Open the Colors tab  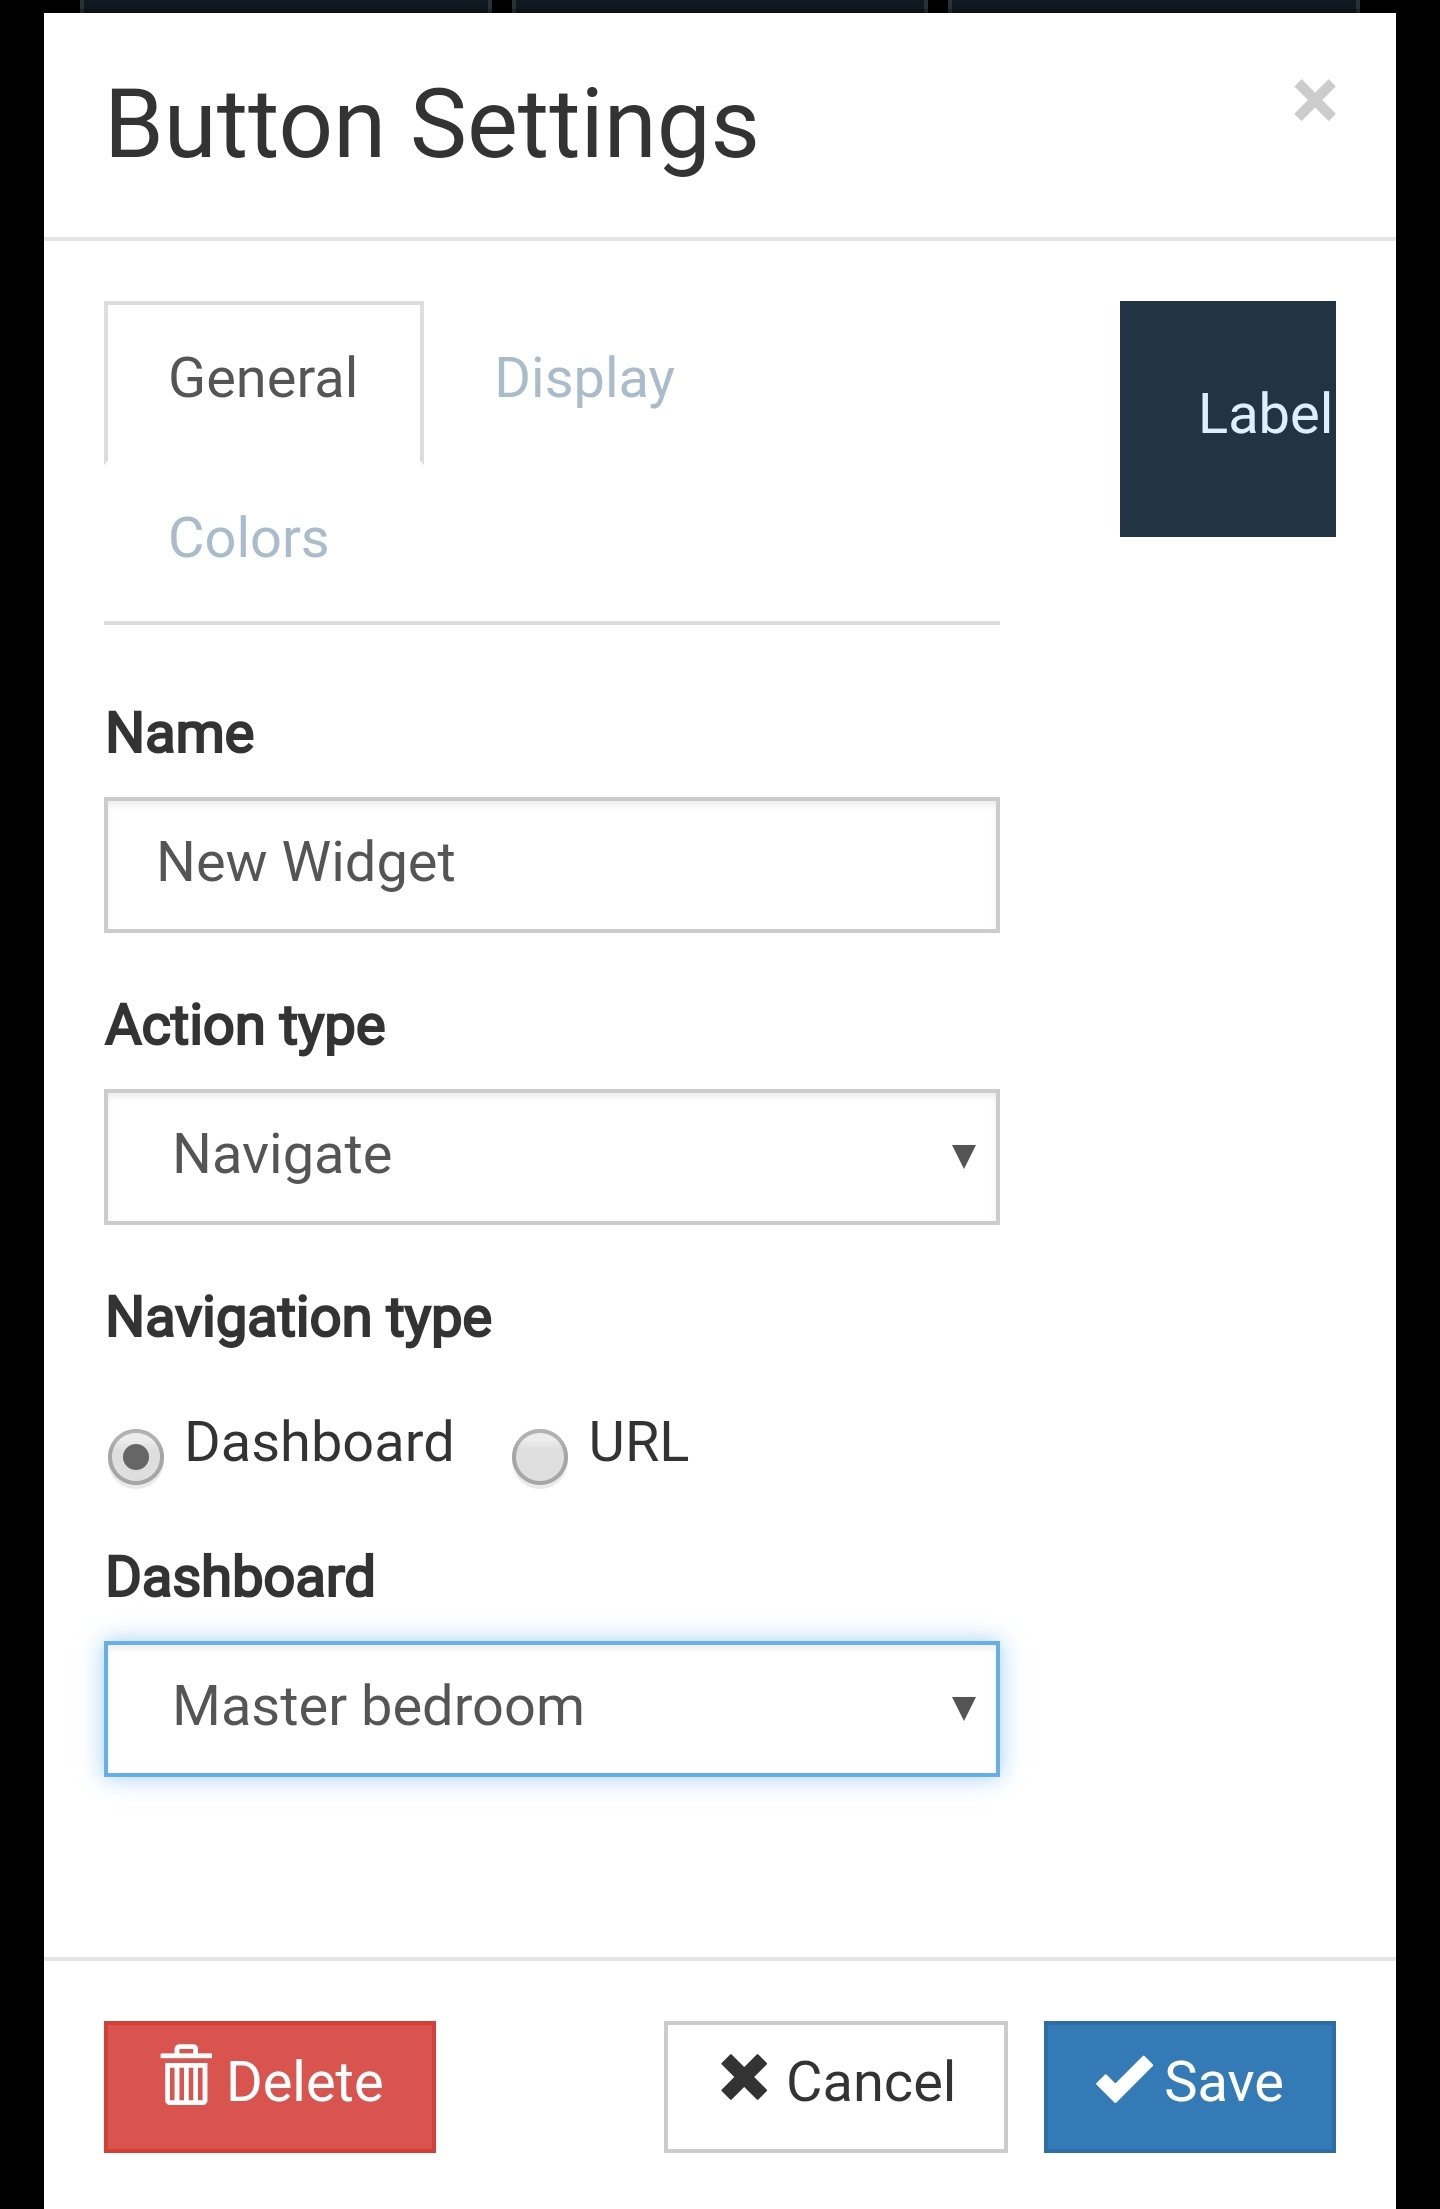248,538
